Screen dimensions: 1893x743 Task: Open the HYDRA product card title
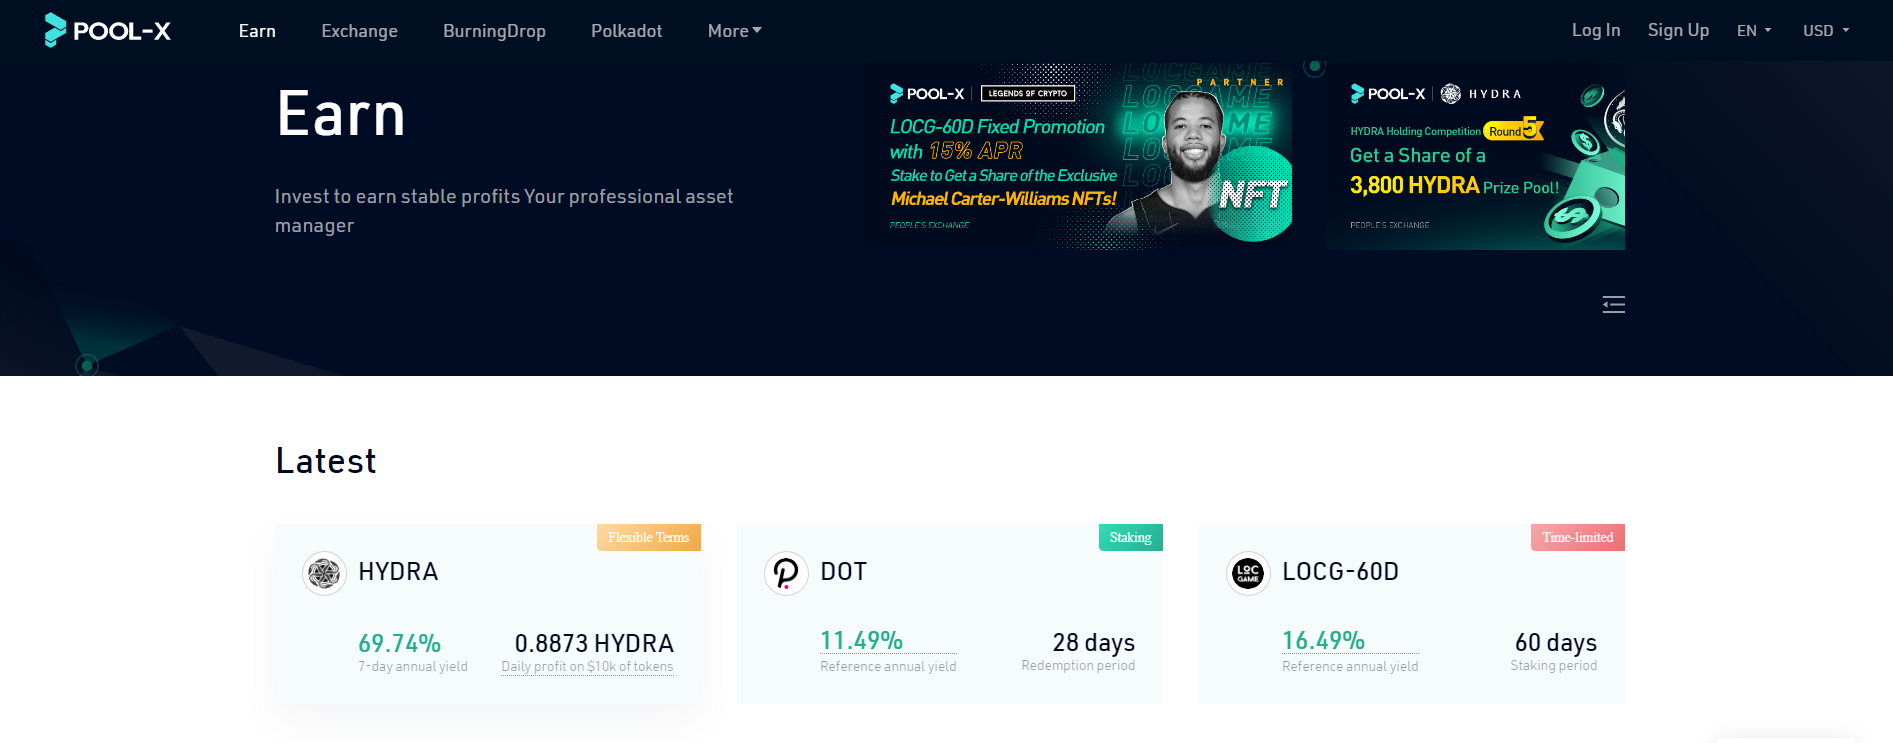pos(398,572)
